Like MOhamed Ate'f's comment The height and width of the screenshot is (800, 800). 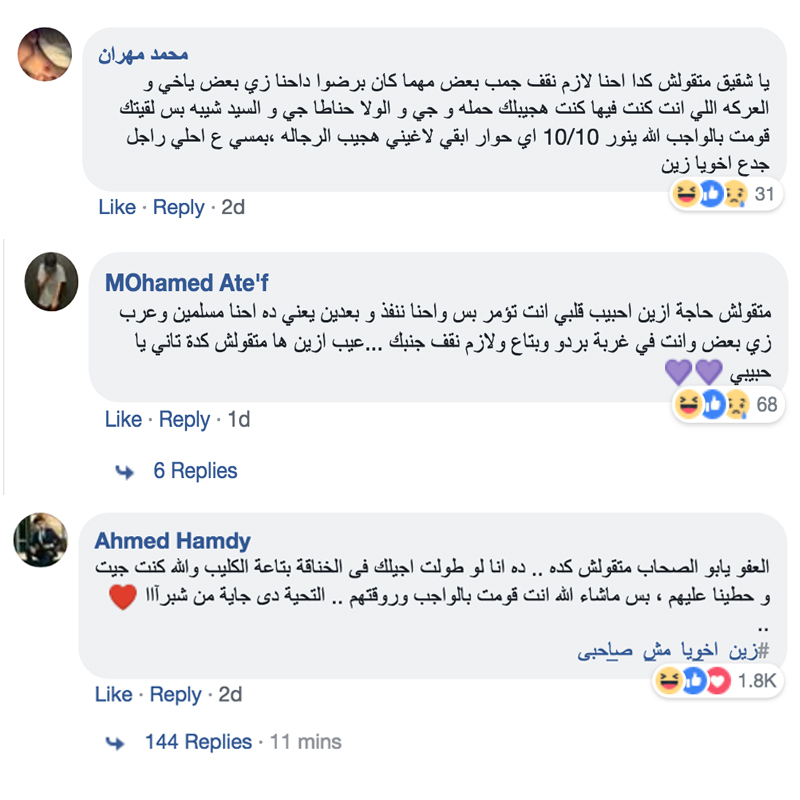(123, 419)
